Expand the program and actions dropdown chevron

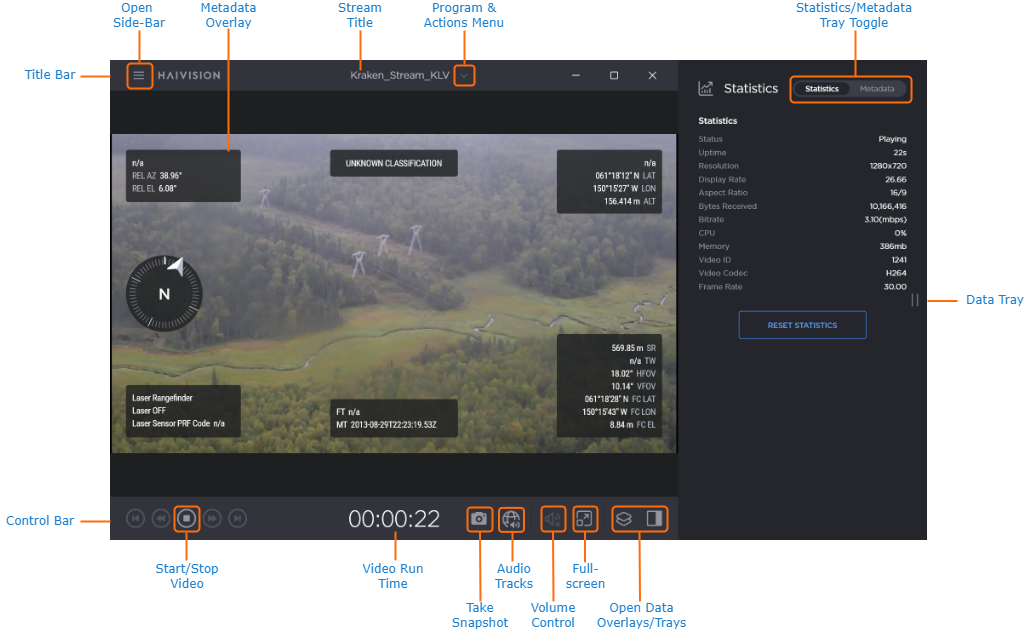pyautogui.click(x=464, y=76)
